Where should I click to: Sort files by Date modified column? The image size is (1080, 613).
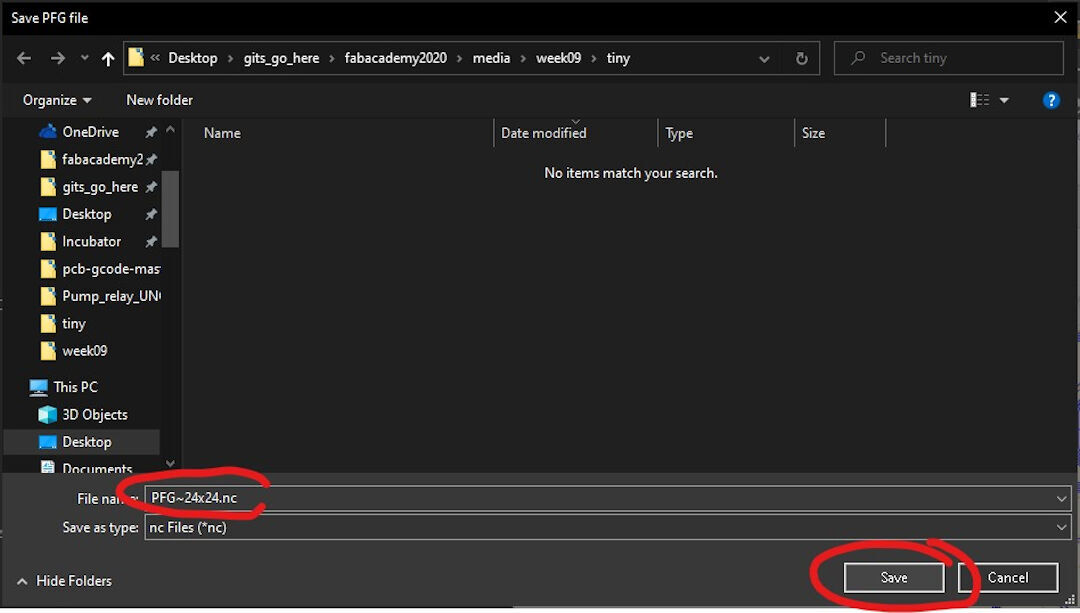pyautogui.click(x=543, y=132)
